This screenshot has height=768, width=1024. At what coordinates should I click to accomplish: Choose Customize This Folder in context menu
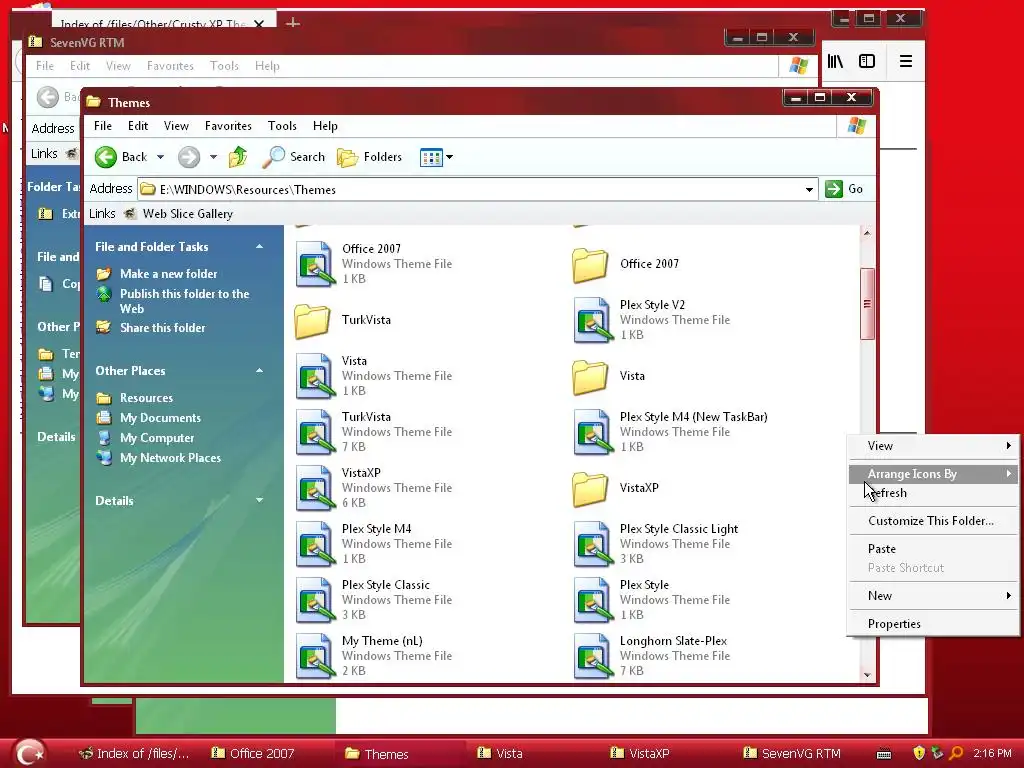point(933,520)
